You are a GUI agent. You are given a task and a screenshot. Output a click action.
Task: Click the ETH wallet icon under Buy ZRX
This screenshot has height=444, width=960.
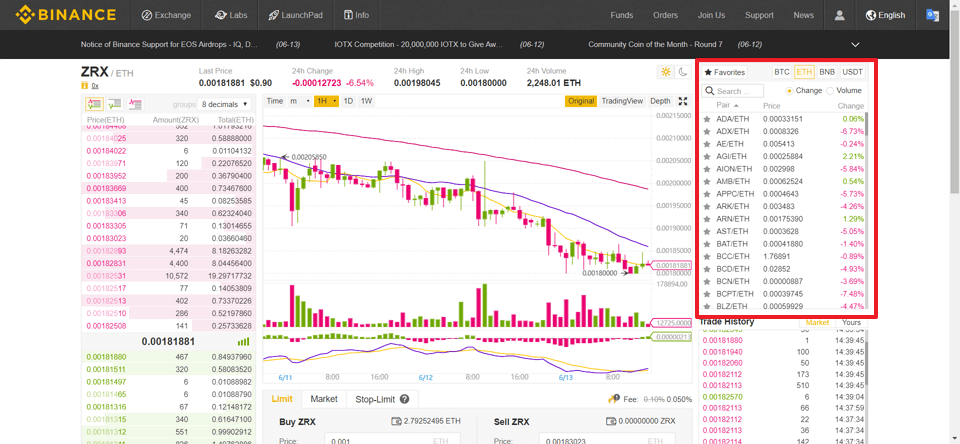coord(396,421)
